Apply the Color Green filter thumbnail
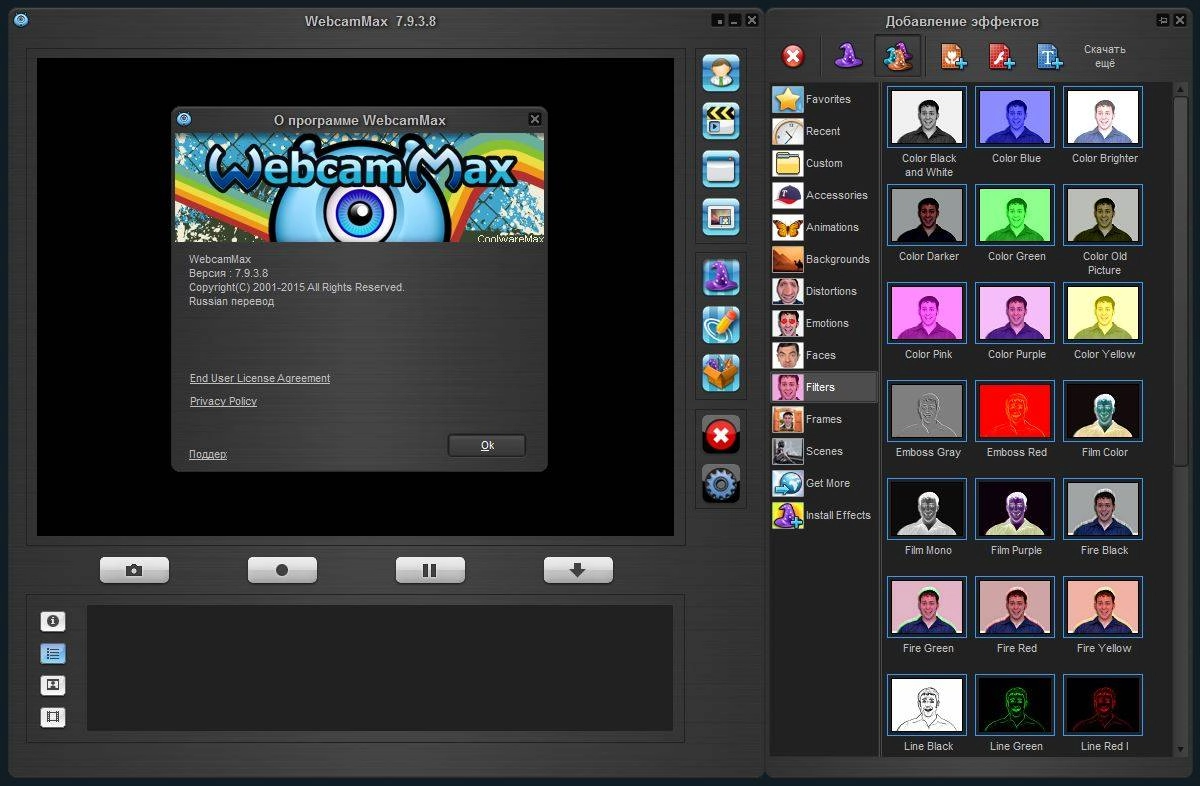 [x=1016, y=215]
